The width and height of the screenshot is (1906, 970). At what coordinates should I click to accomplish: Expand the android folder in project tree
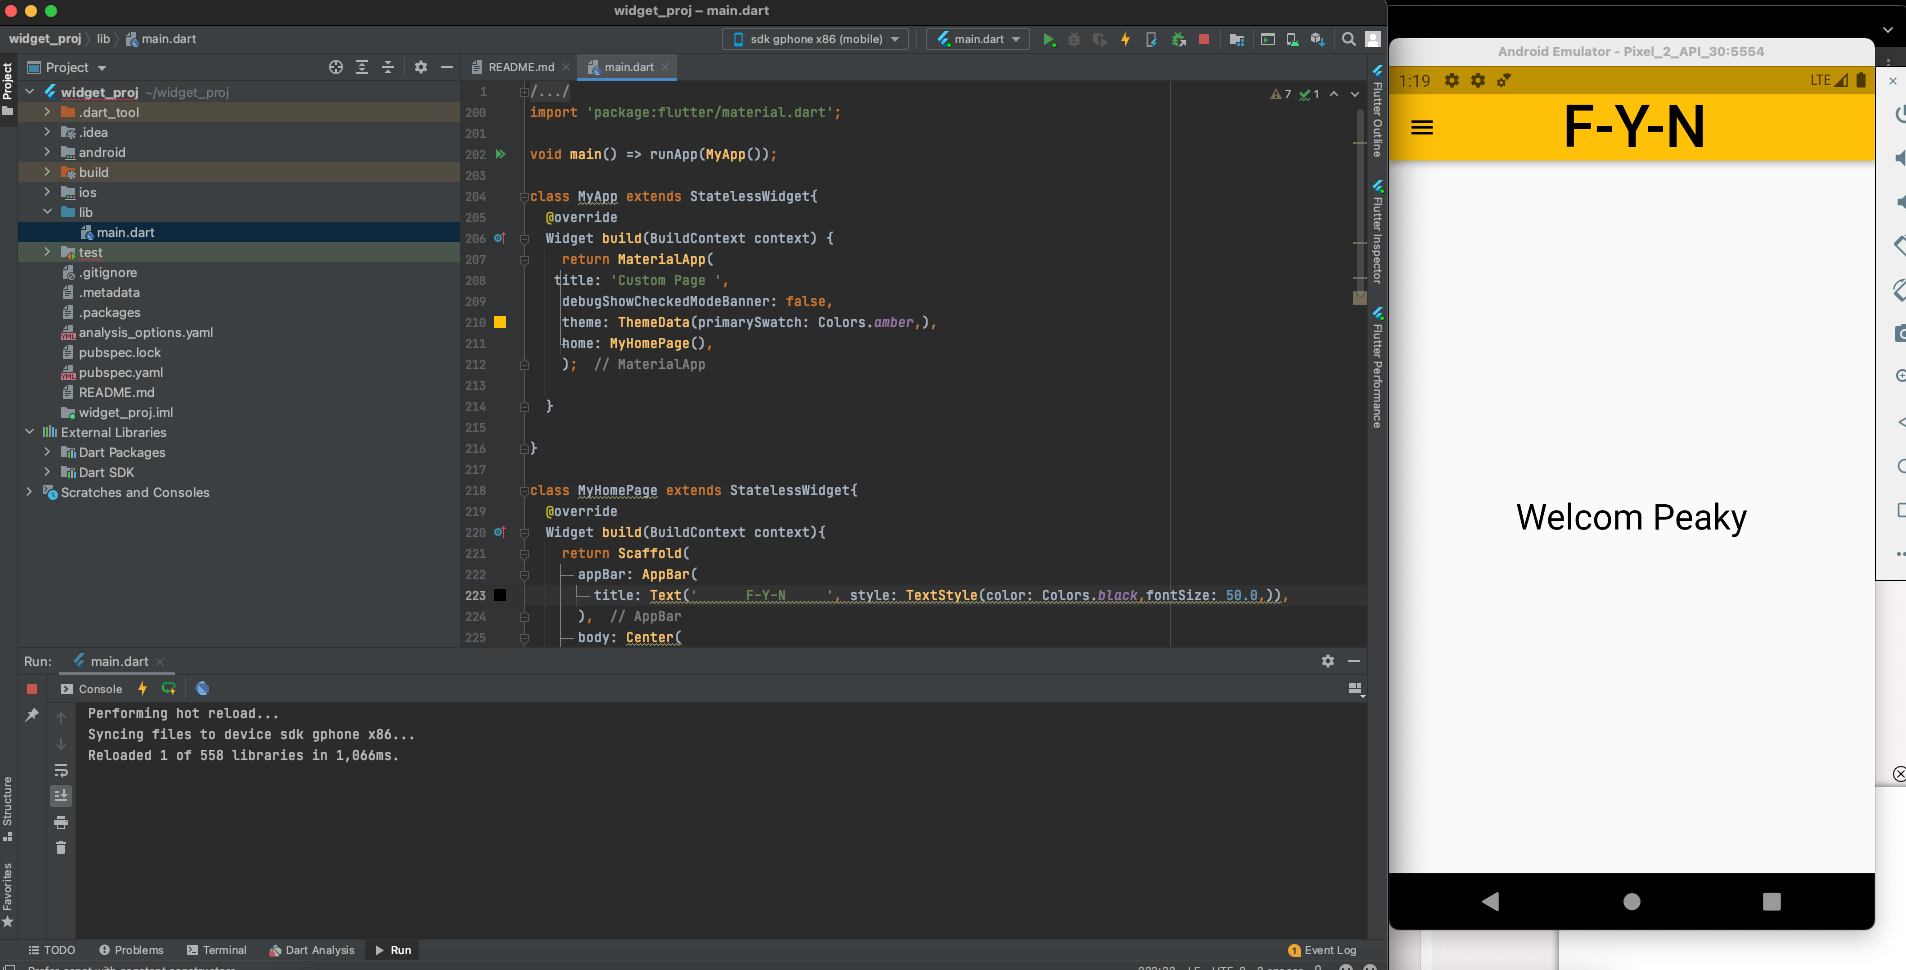[x=47, y=152]
